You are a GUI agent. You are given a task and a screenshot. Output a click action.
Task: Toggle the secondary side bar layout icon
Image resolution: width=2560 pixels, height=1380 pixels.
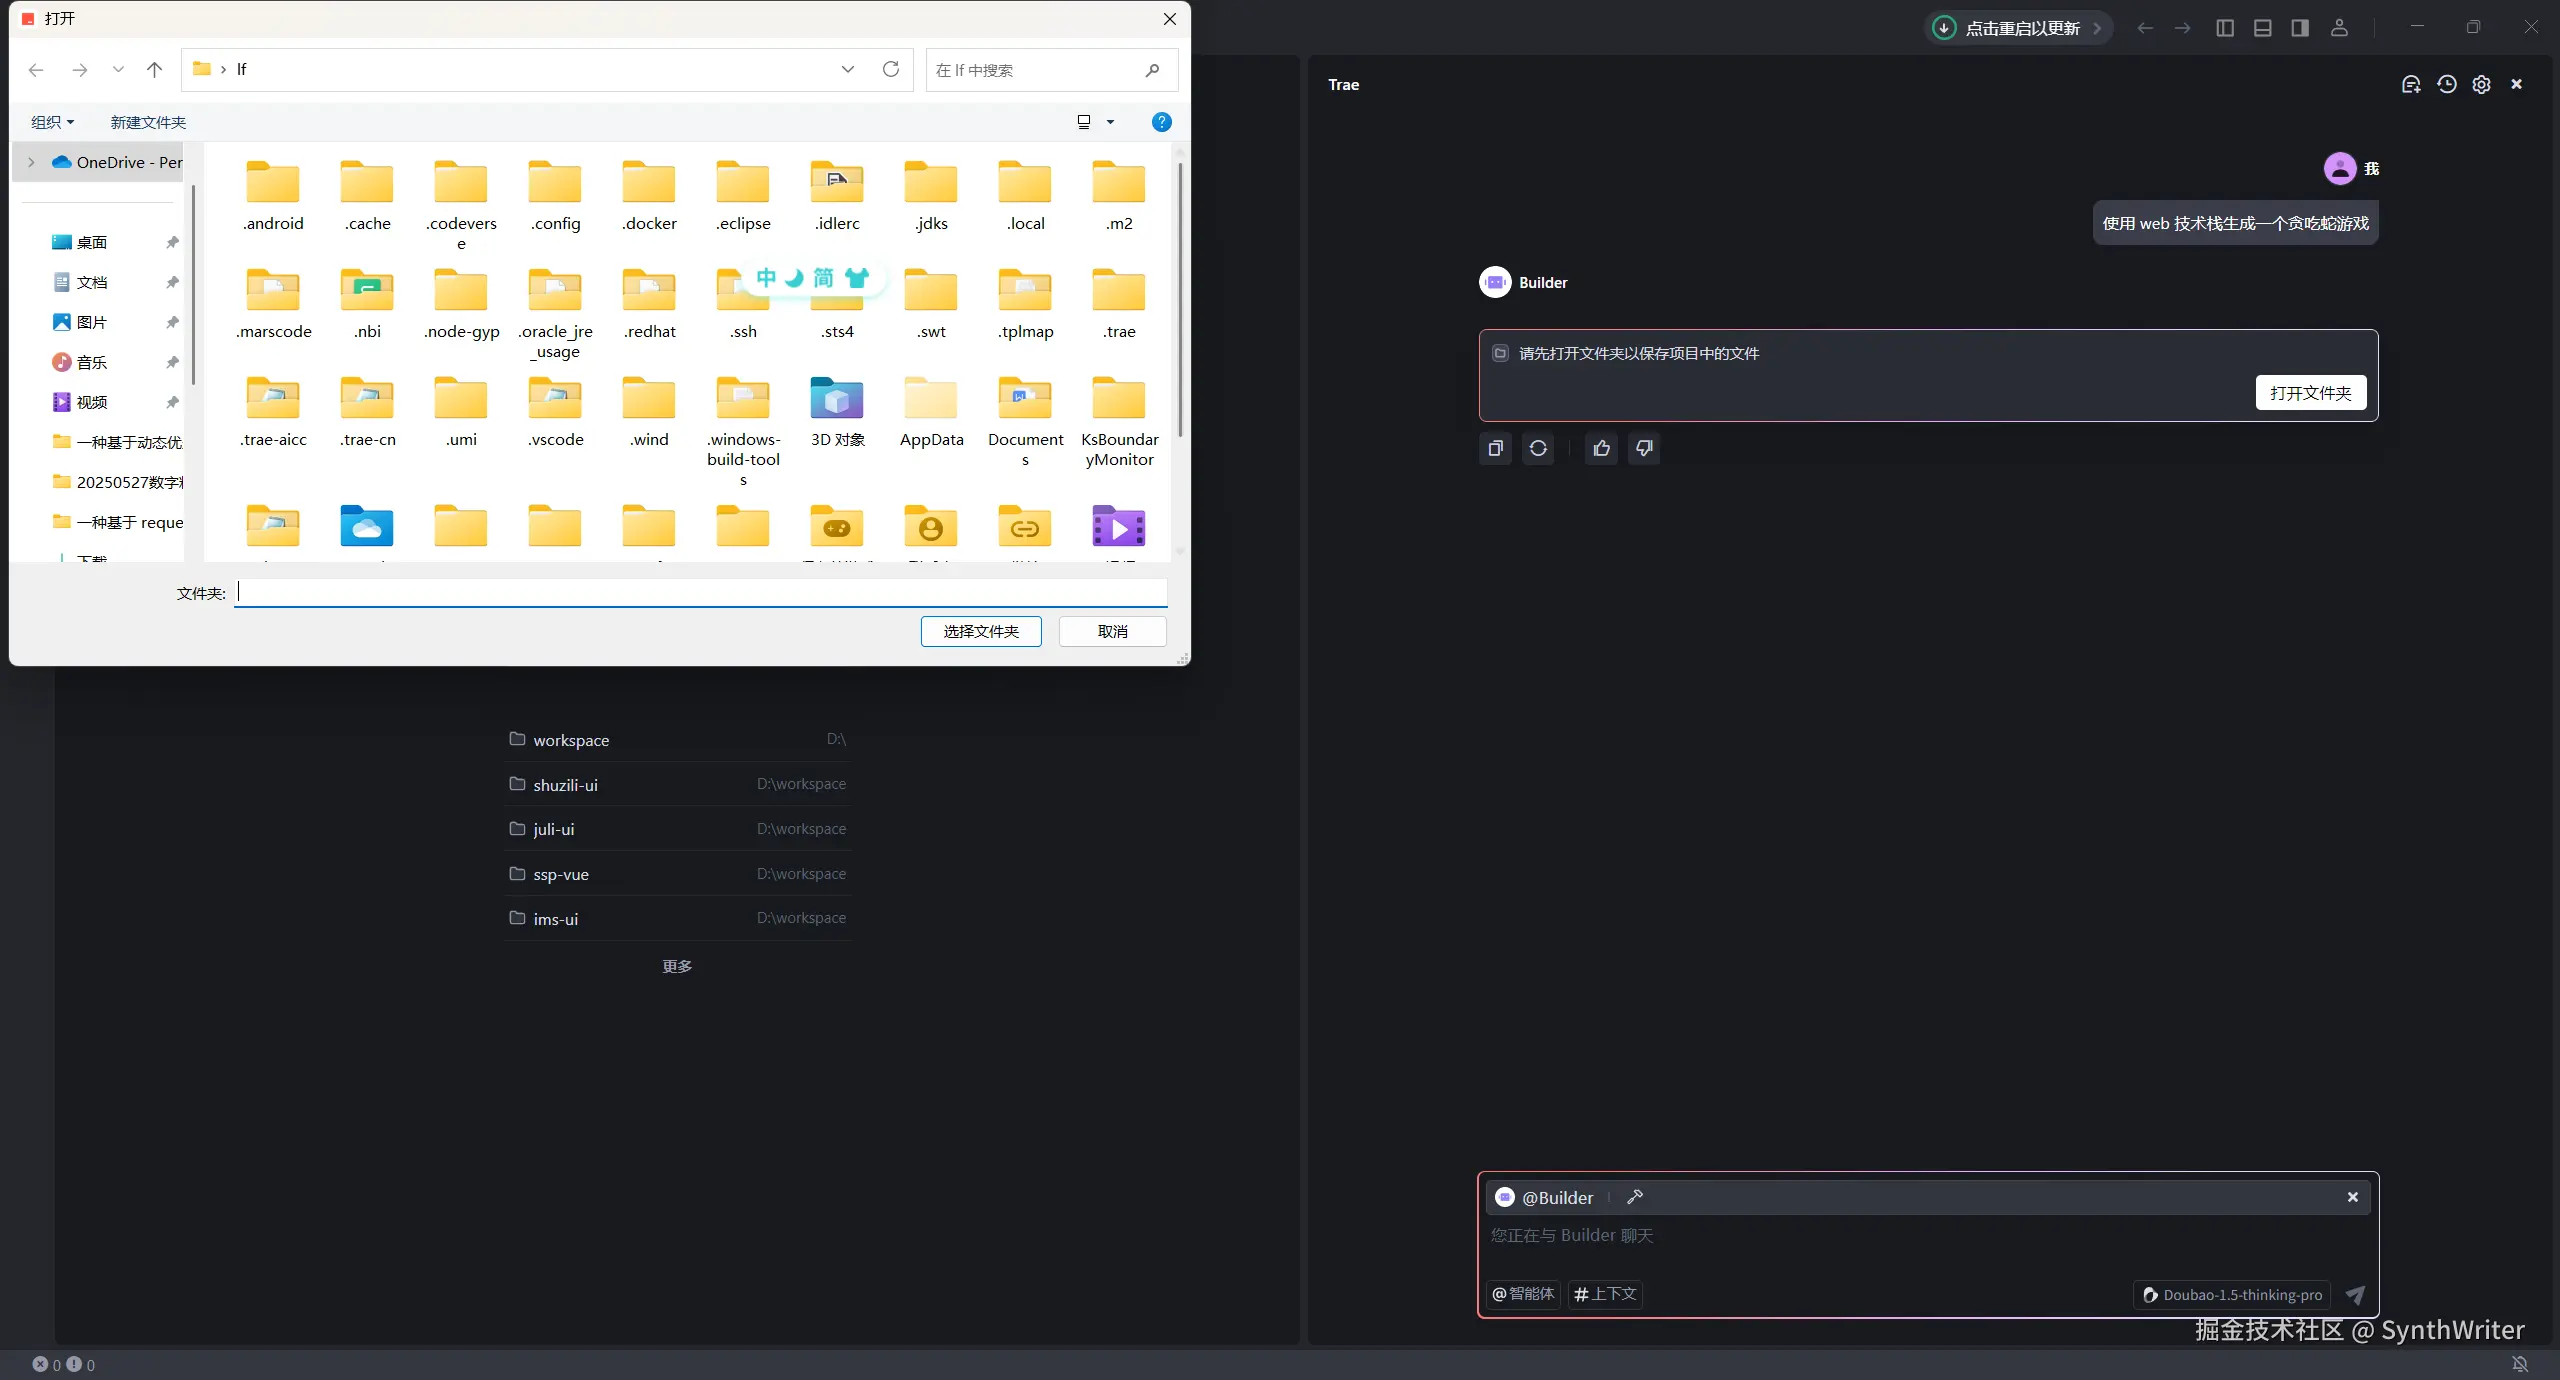click(2300, 28)
